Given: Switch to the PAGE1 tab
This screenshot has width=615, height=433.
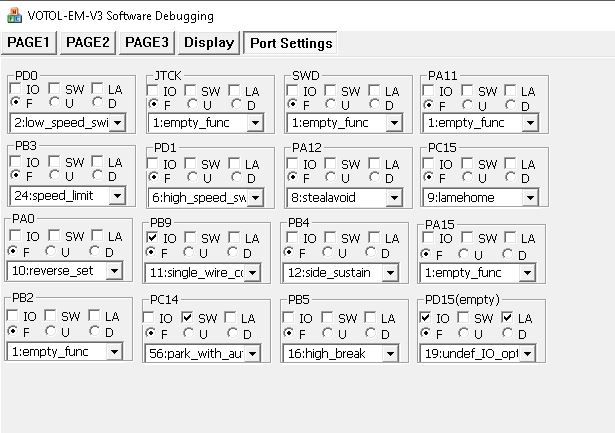Looking at the screenshot, I should tap(28, 42).
